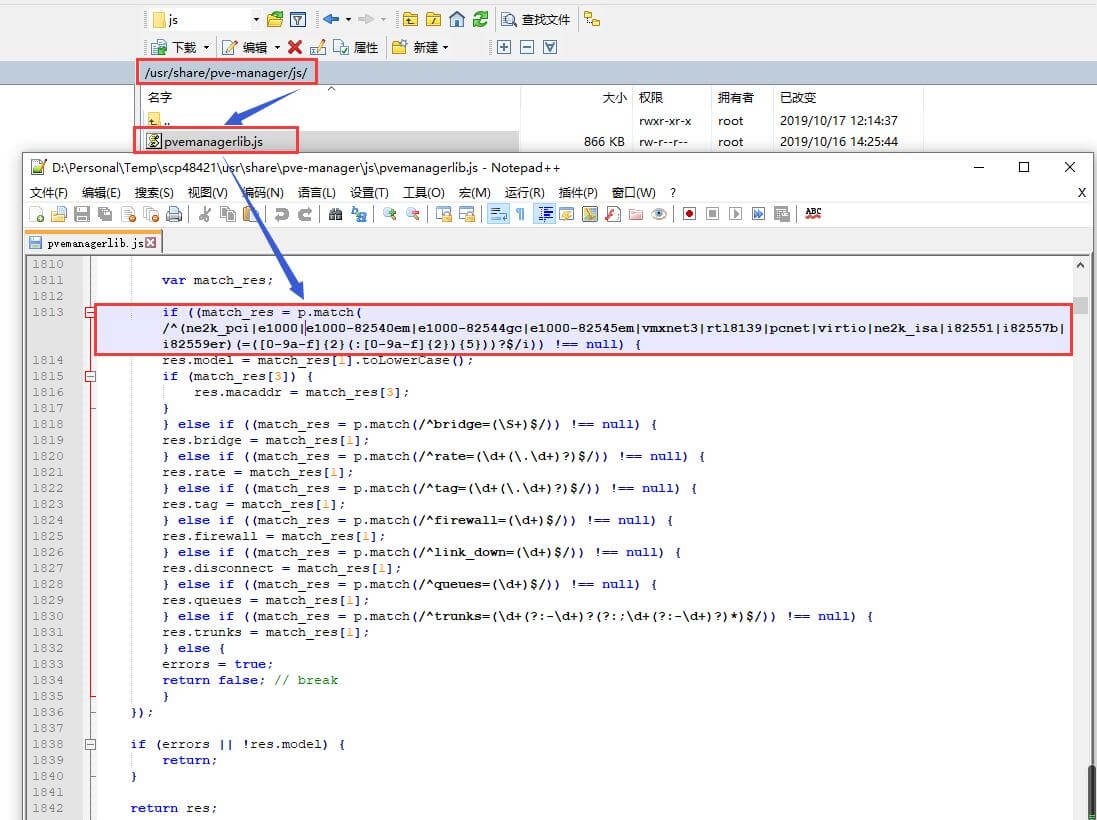Screen dimensions: 1097x820
Task: Click the Save file icon in Notepad++
Action: pyautogui.click(x=83, y=214)
